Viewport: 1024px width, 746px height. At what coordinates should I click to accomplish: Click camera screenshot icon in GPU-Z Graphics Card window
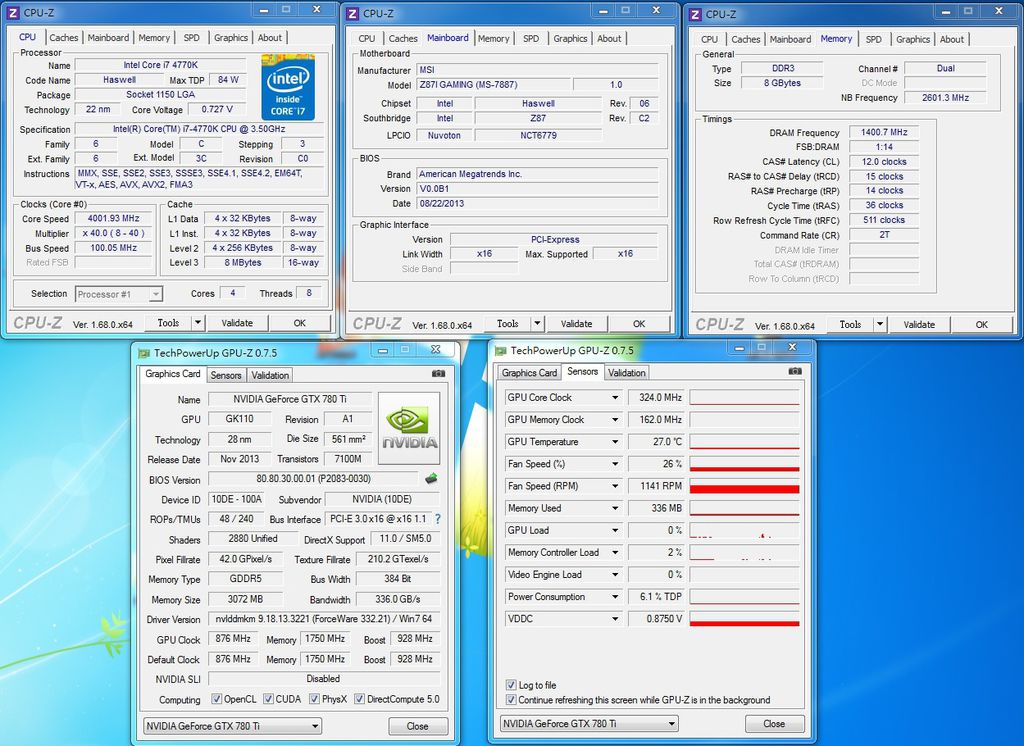(x=438, y=374)
